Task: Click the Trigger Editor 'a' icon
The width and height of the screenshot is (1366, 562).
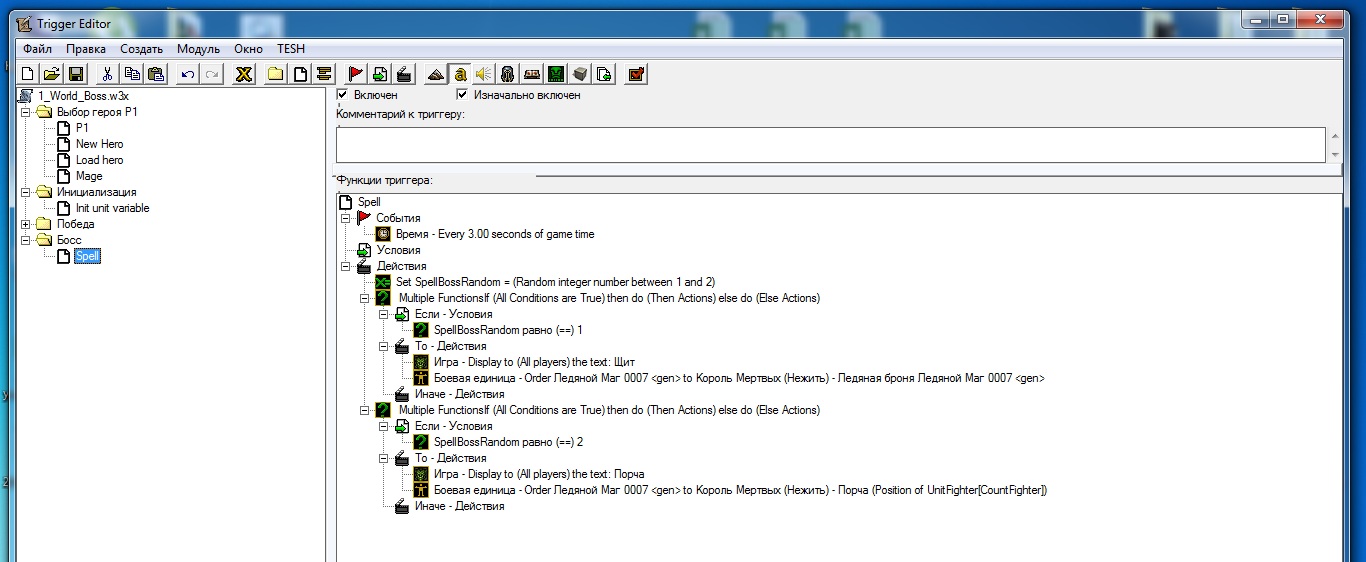Action: point(460,73)
